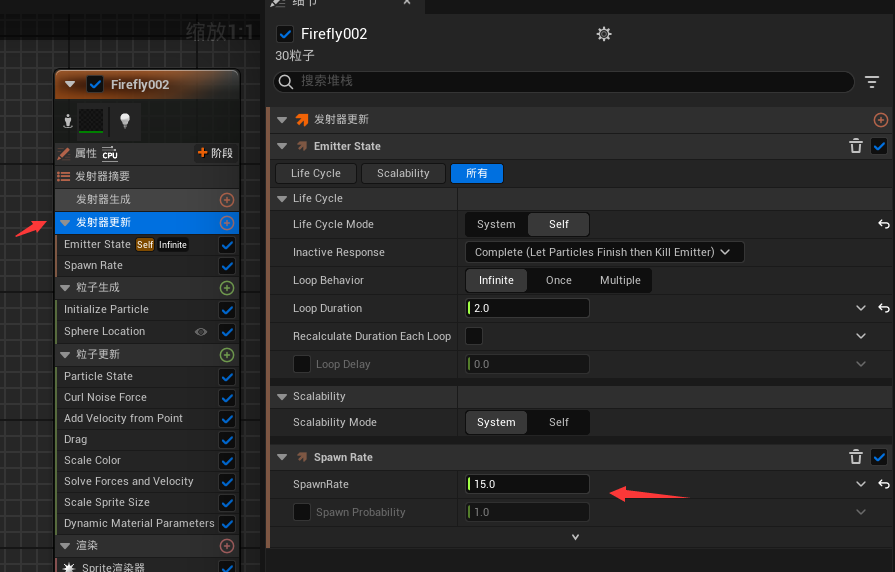
Task: Toggle Firefly002 enabled checkbox in details panel
Action: pos(285,34)
